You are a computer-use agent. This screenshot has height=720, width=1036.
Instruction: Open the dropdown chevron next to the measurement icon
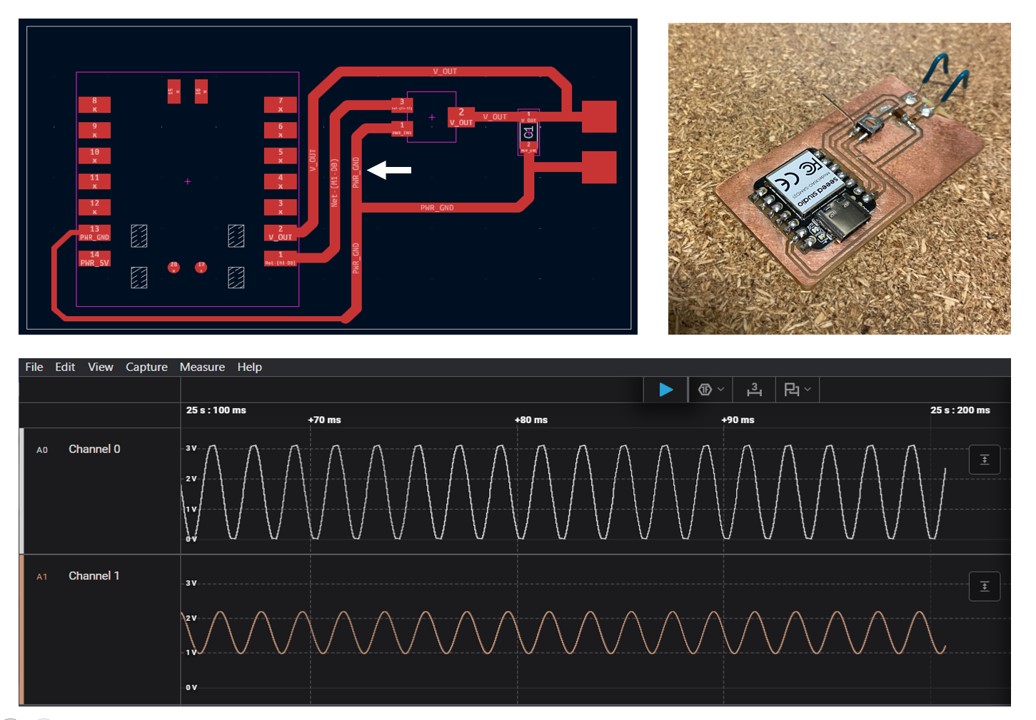pyautogui.click(x=807, y=390)
